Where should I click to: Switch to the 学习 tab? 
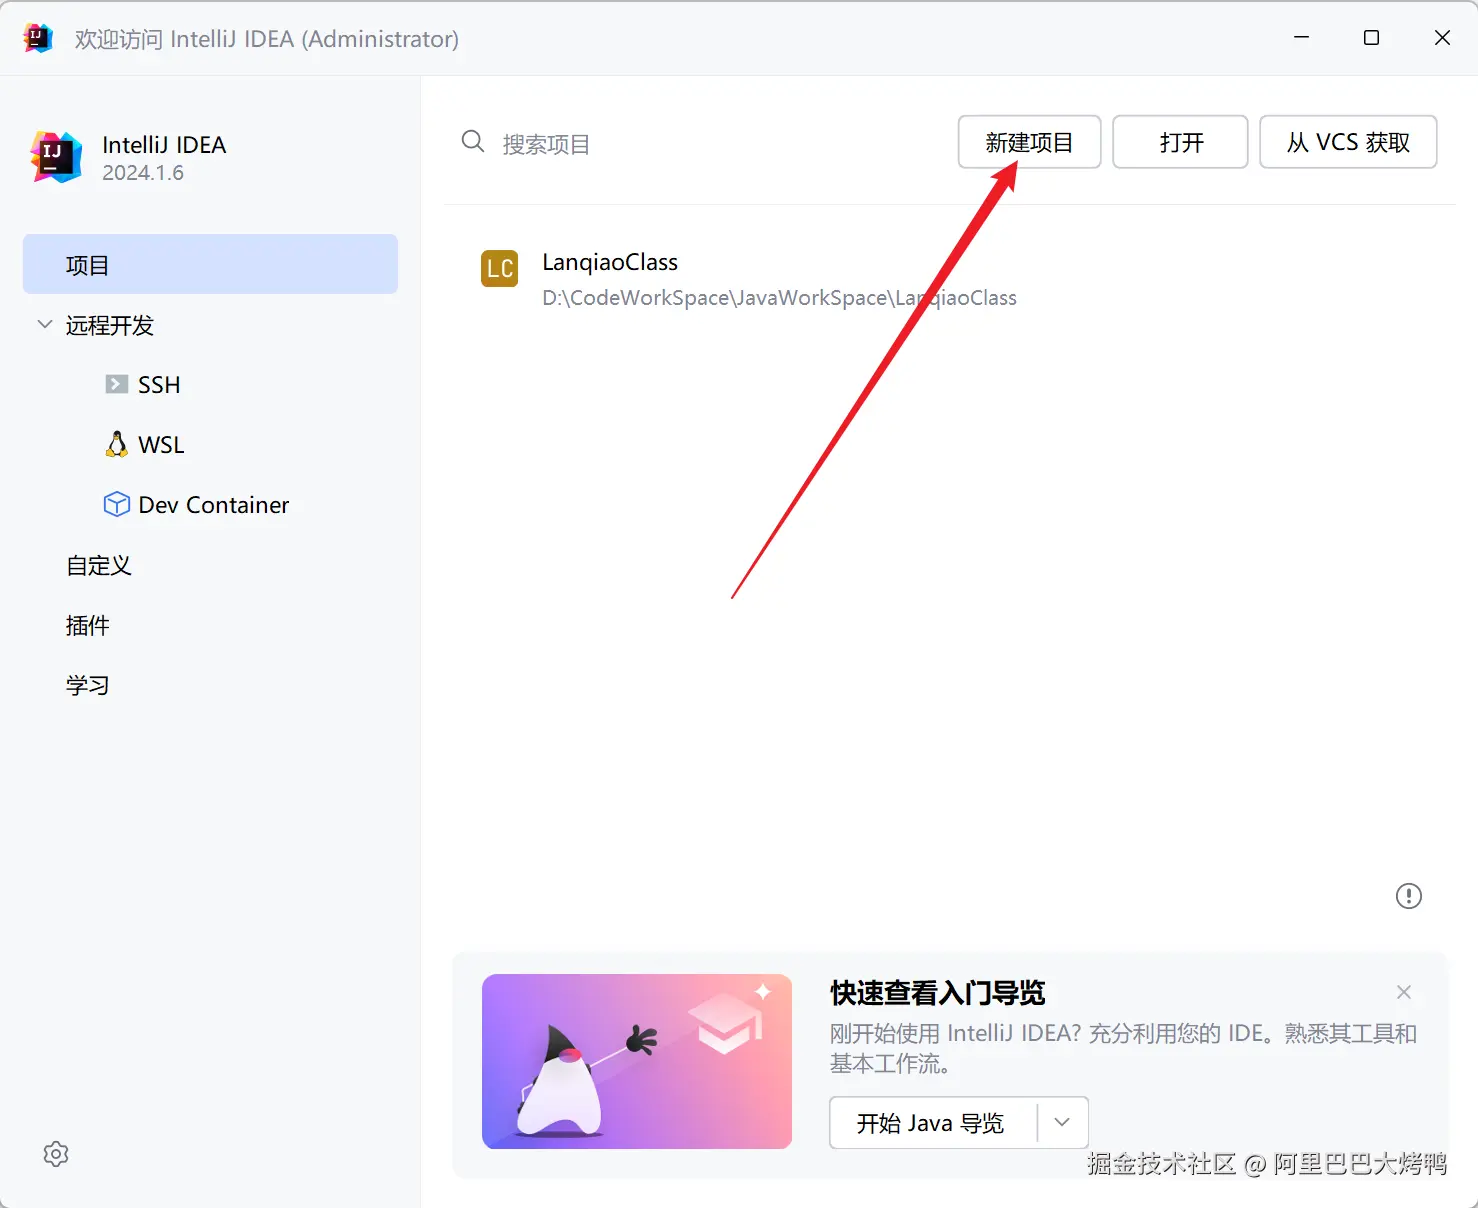[88, 685]
